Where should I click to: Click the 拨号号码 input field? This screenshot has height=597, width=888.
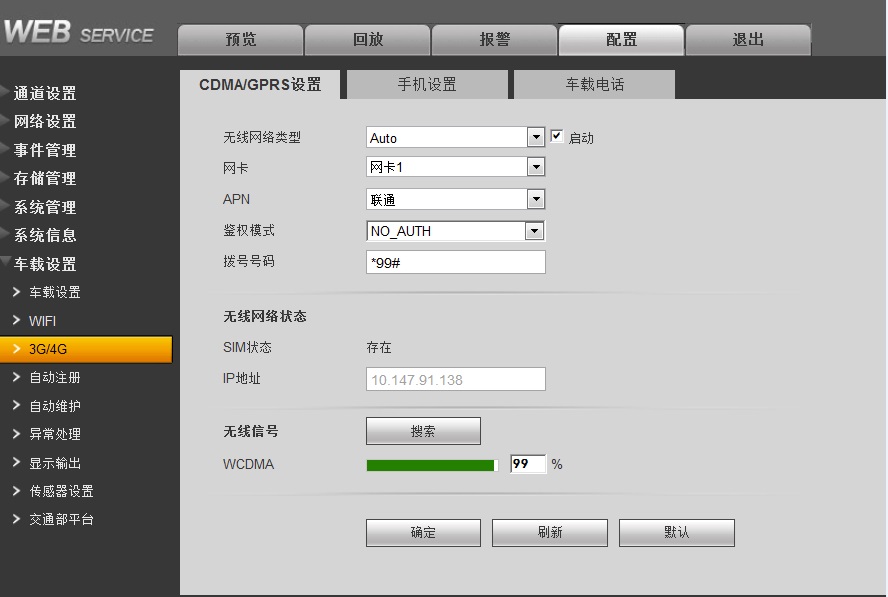455,261
